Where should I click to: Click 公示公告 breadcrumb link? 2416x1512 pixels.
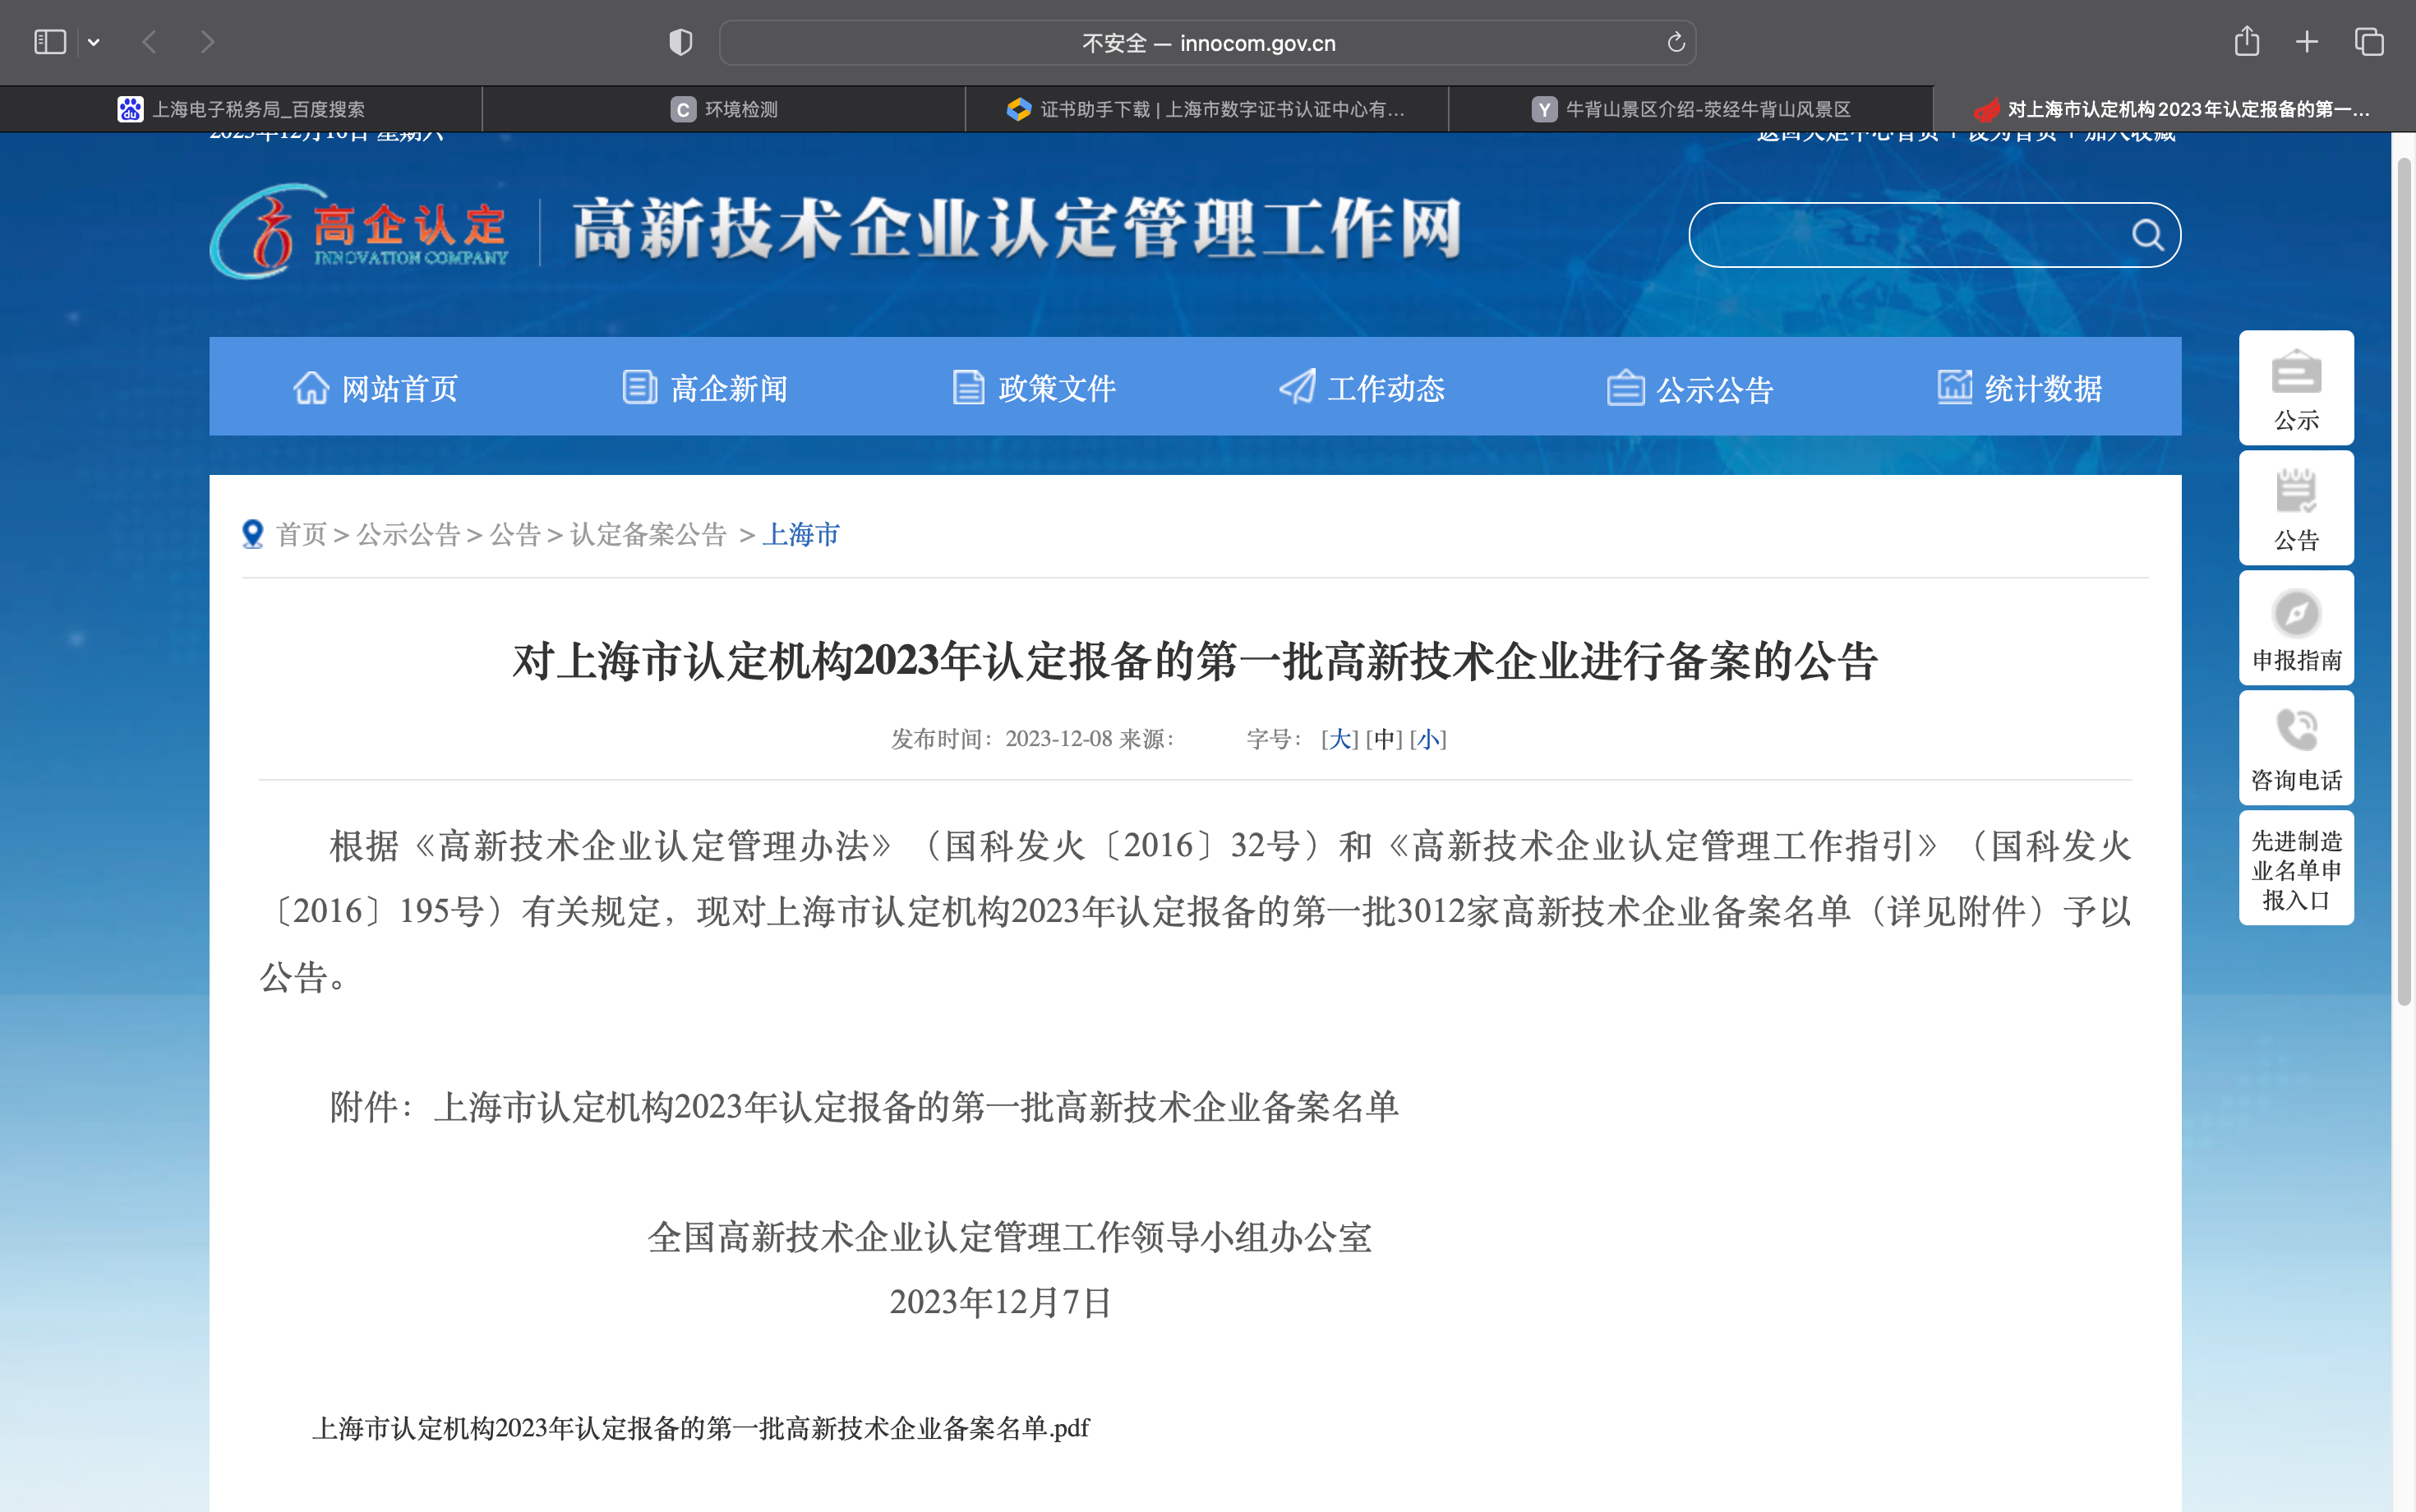point(408,534)
